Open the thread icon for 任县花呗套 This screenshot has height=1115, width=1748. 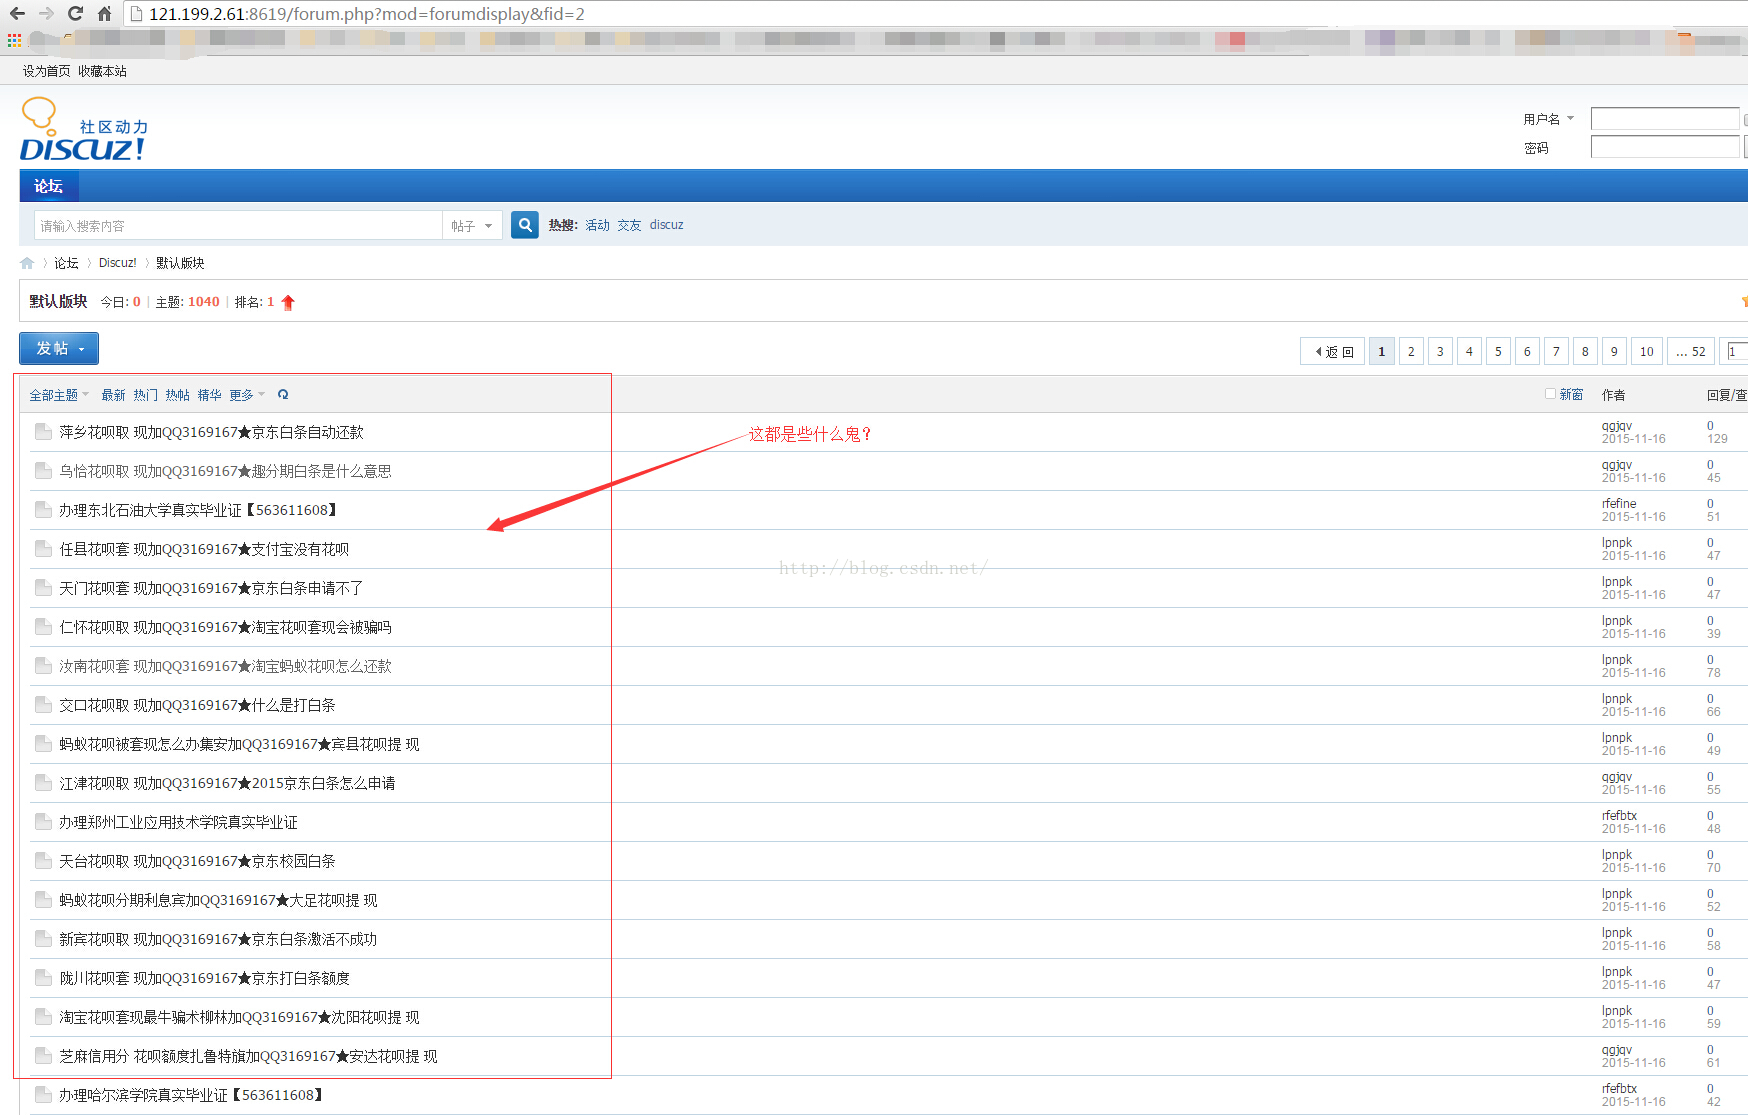(x=43, y=549)
